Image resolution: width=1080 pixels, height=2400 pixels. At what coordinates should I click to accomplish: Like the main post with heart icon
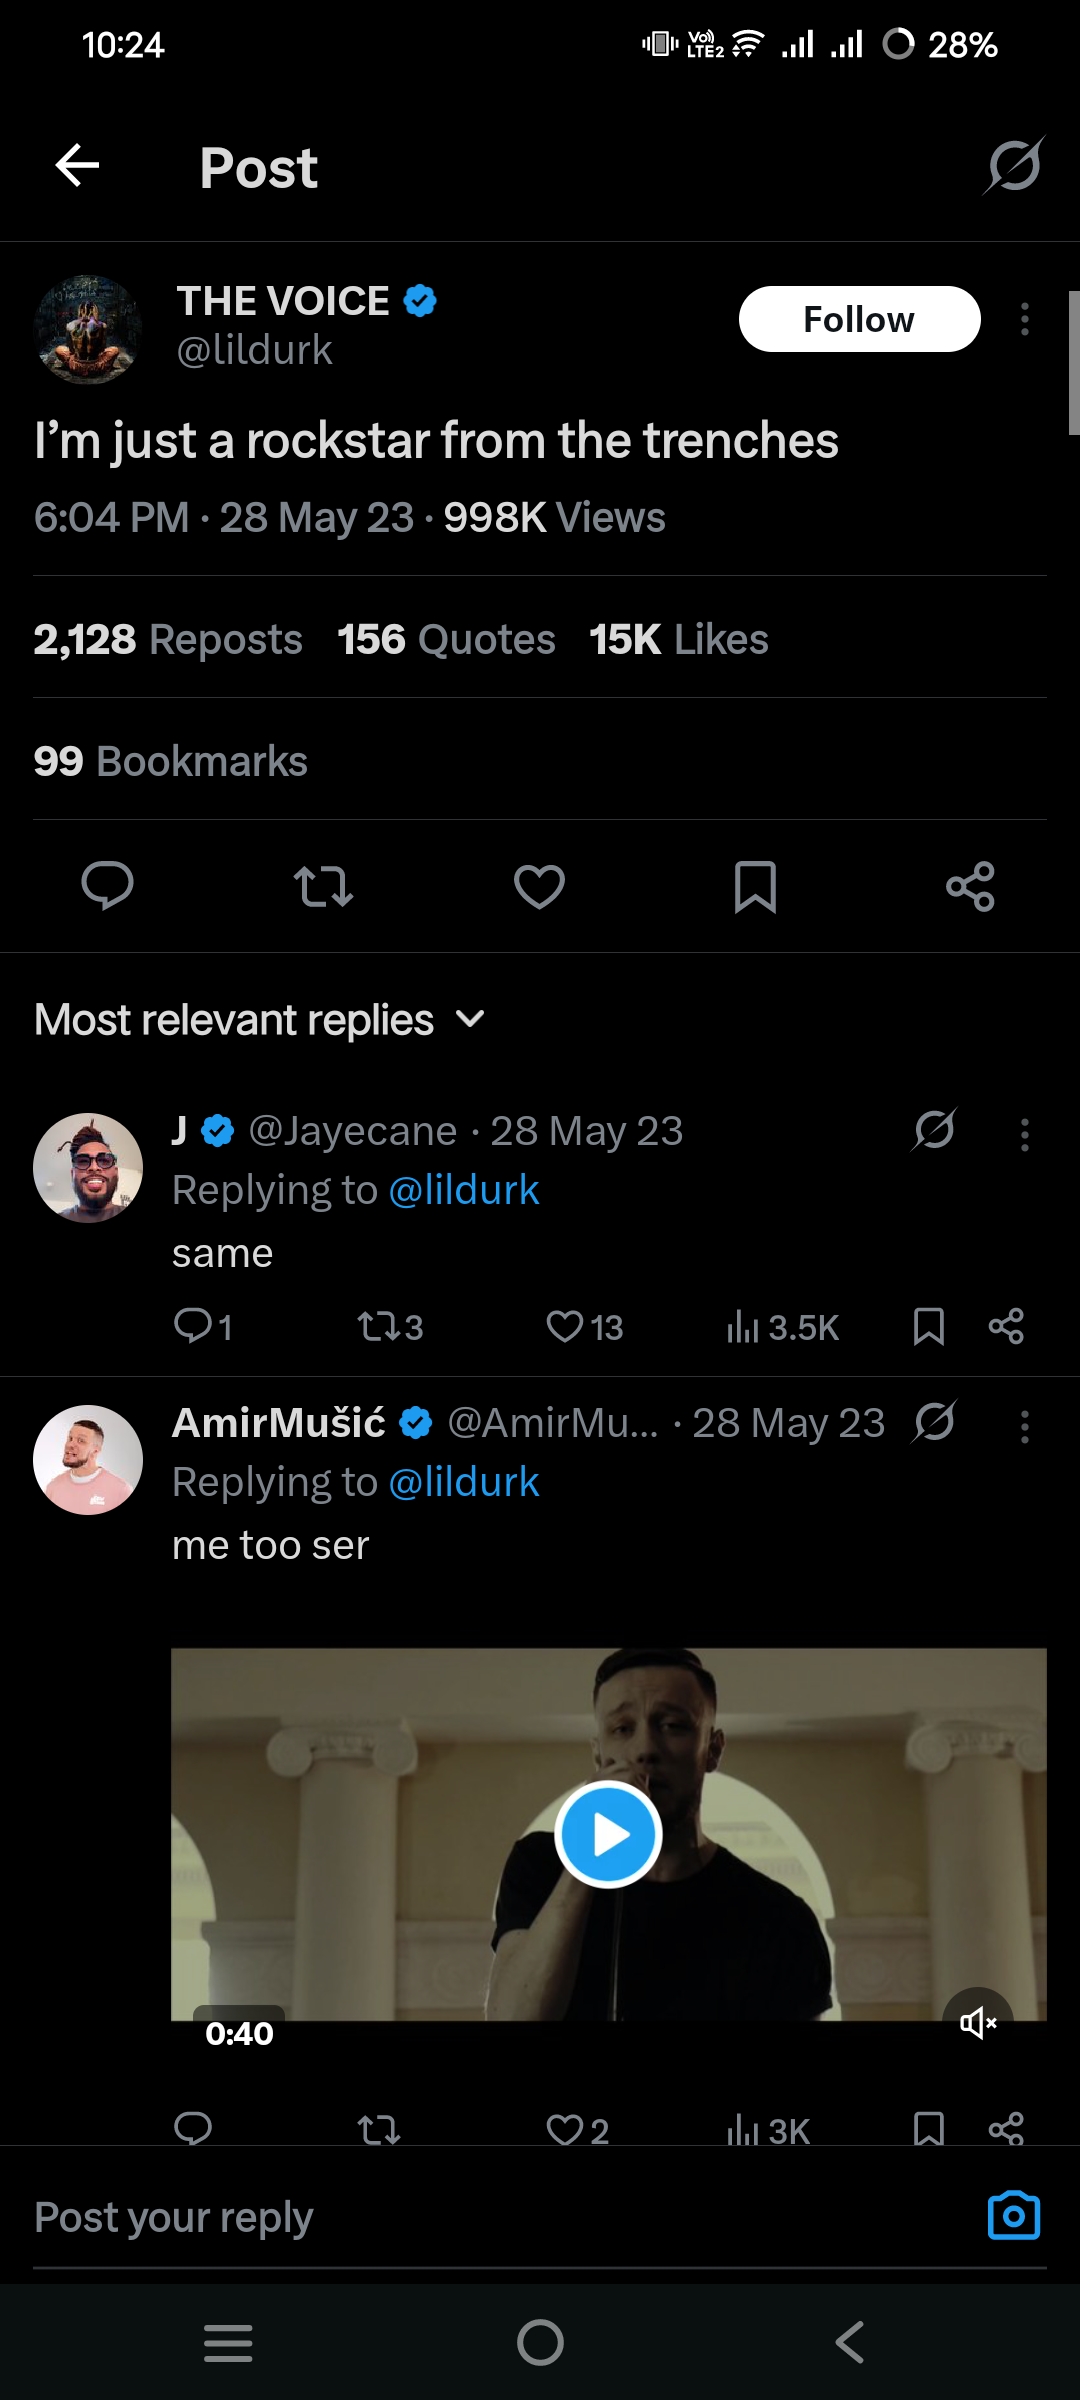coord(539,886)
